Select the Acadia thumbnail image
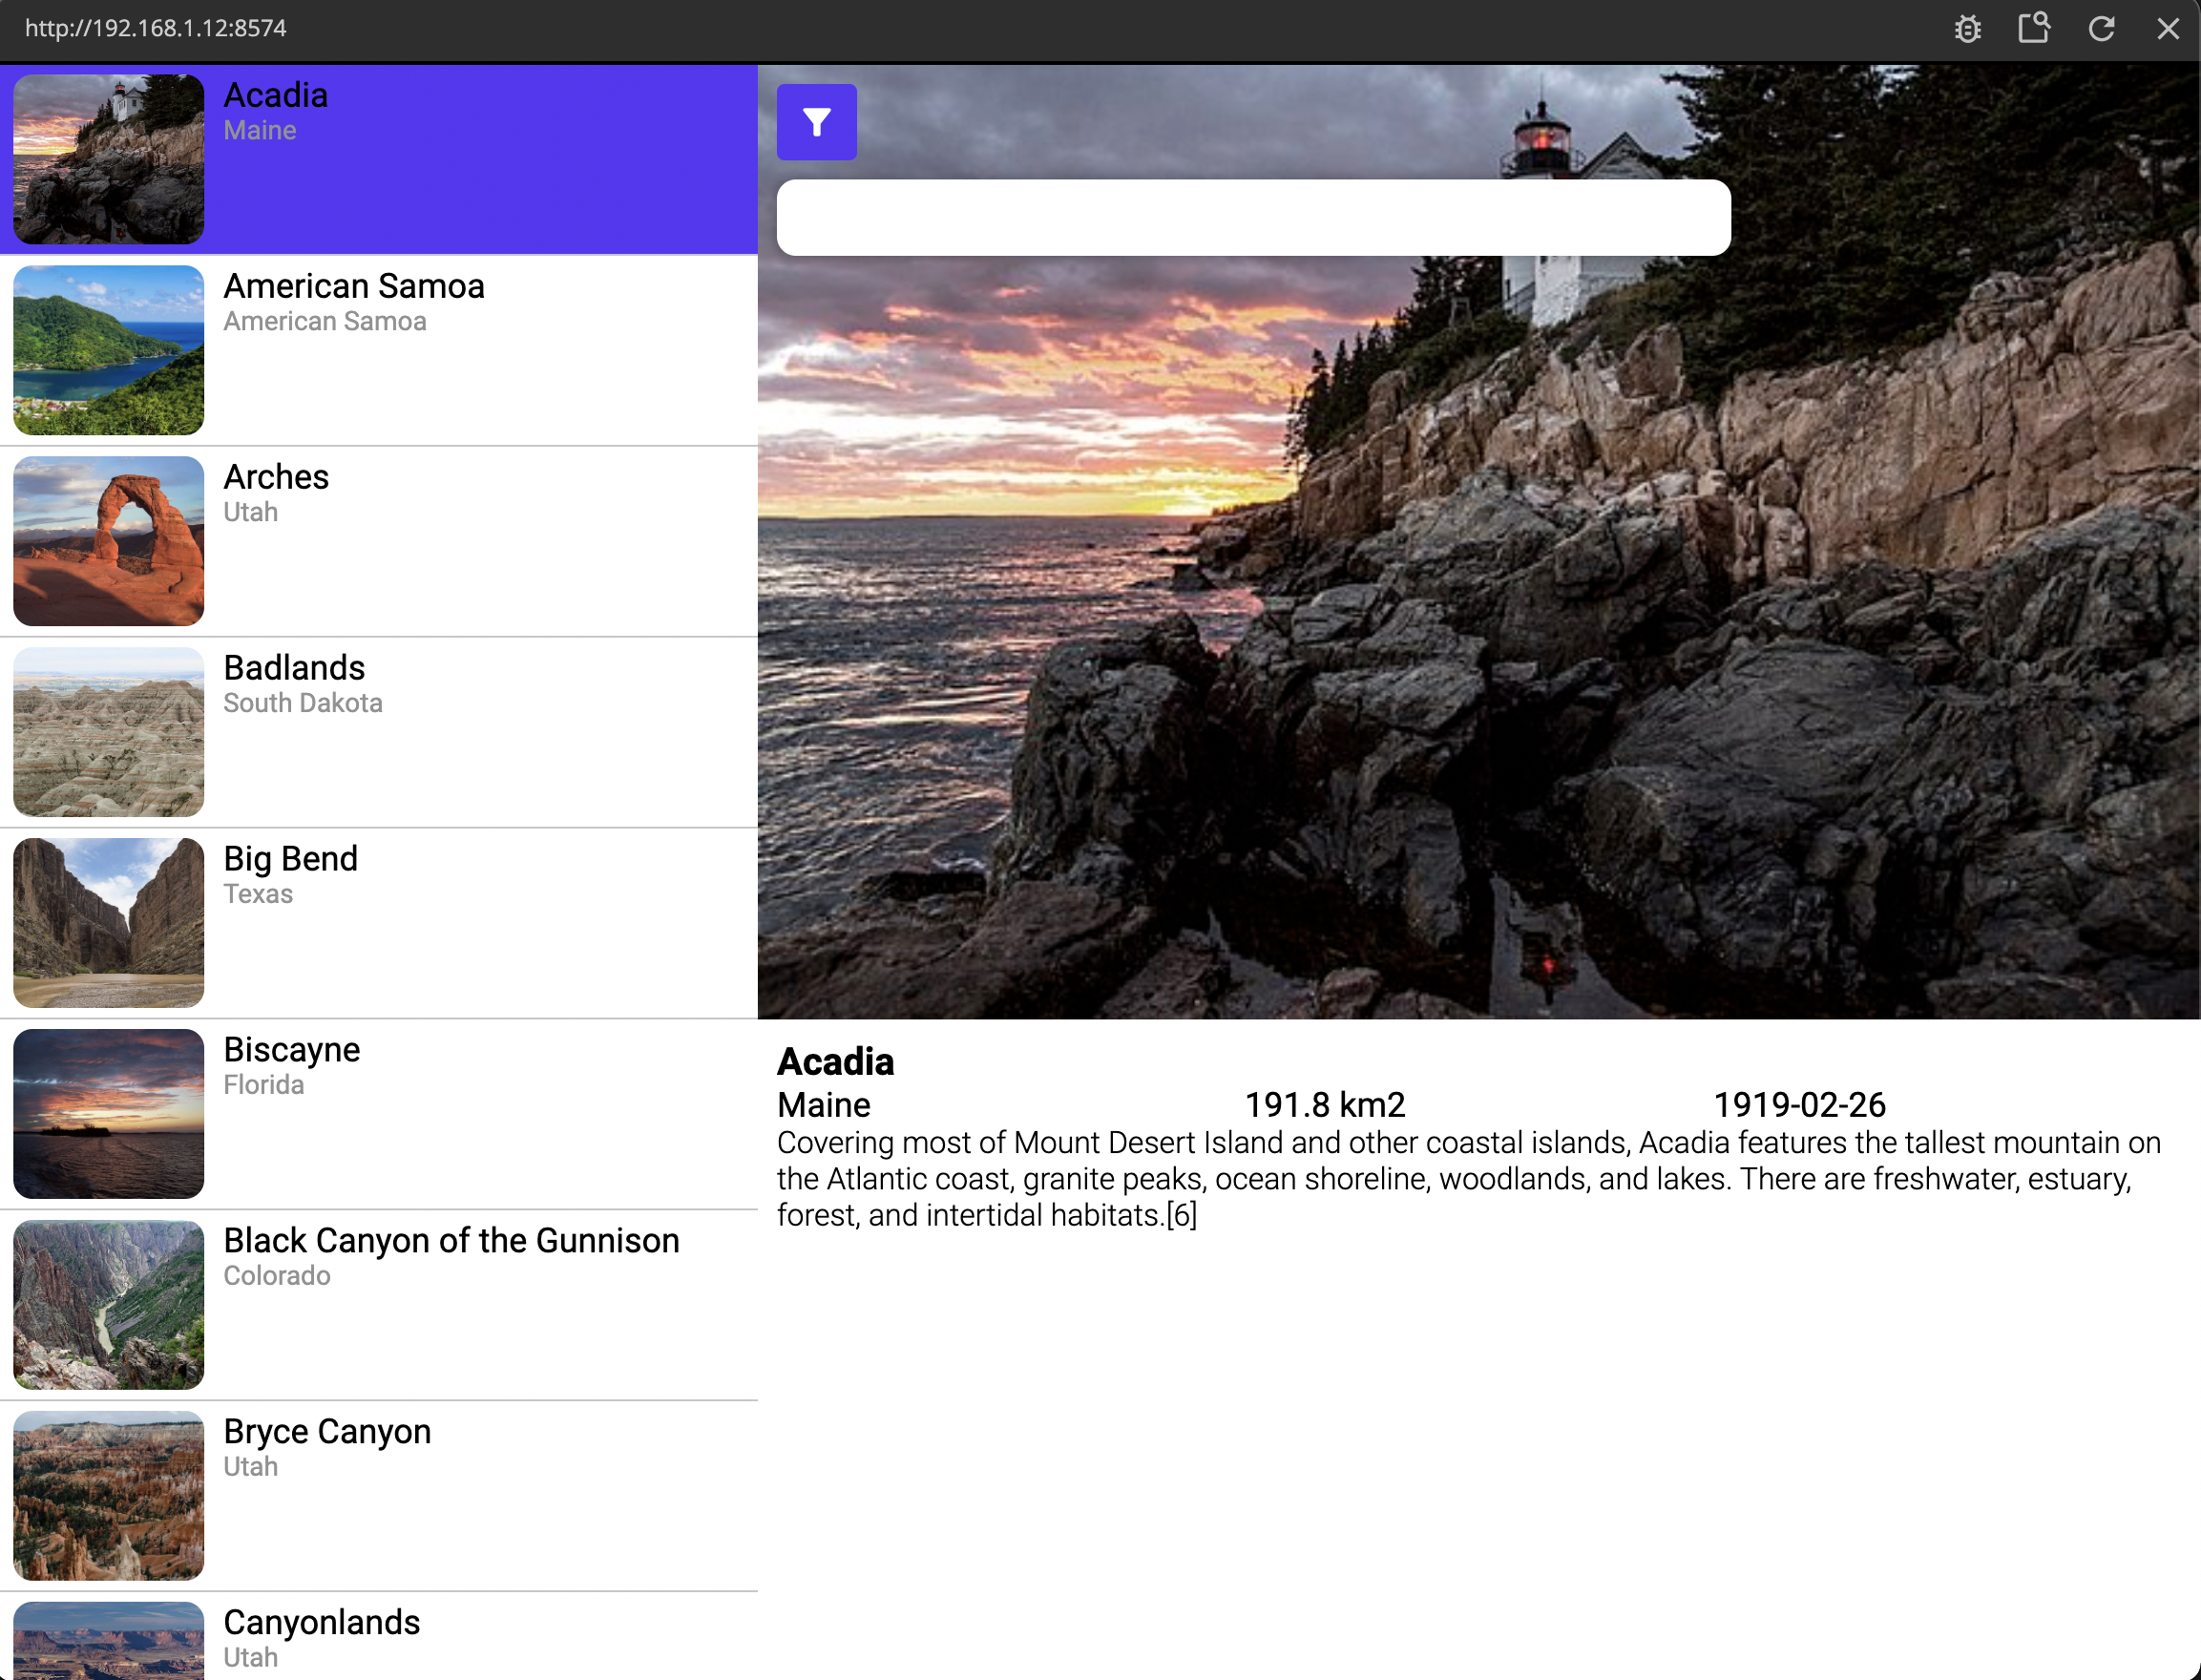 [109, 159]
